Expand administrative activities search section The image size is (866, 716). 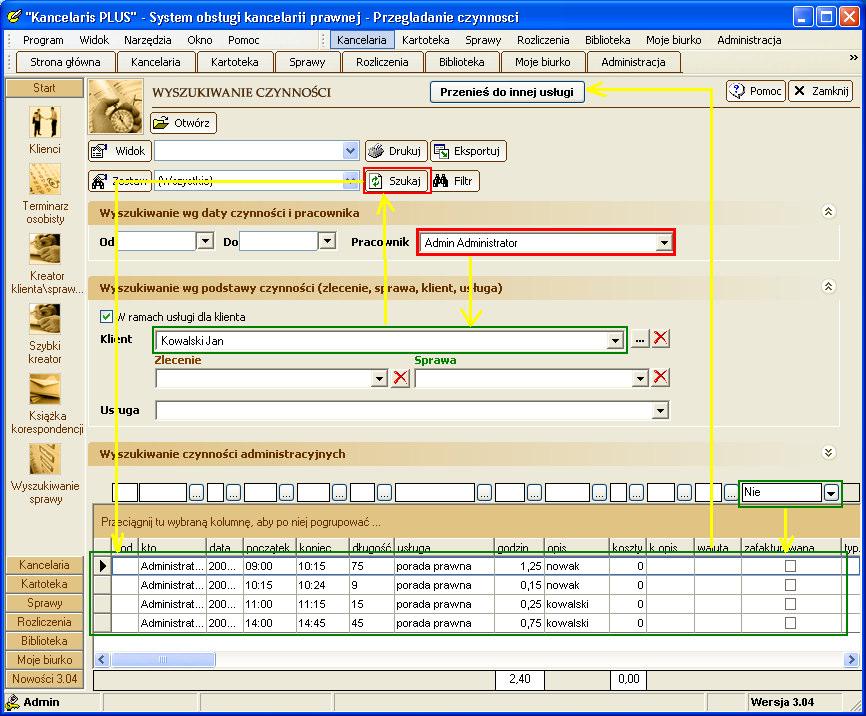(x=828, y=452)
